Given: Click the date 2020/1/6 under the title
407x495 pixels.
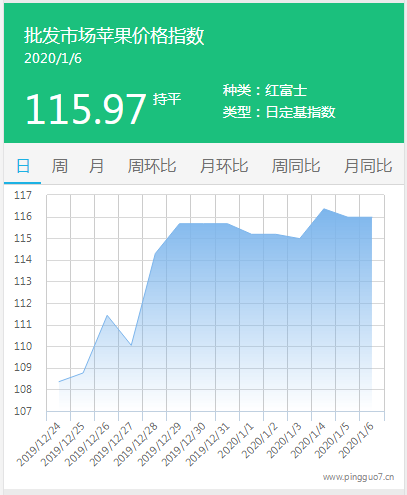Looking at the screenshot, I should pyautogui.click(x=53, y=59).
